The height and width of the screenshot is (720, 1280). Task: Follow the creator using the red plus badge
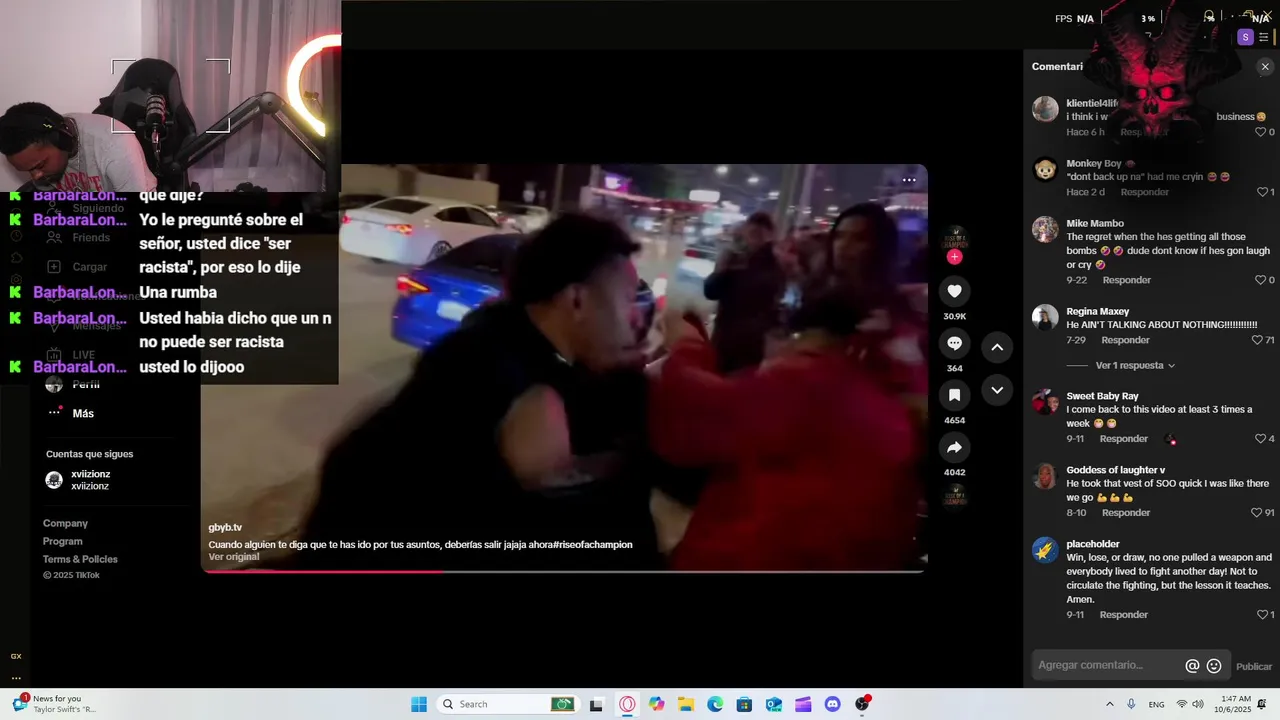click(x=954, y=257)
